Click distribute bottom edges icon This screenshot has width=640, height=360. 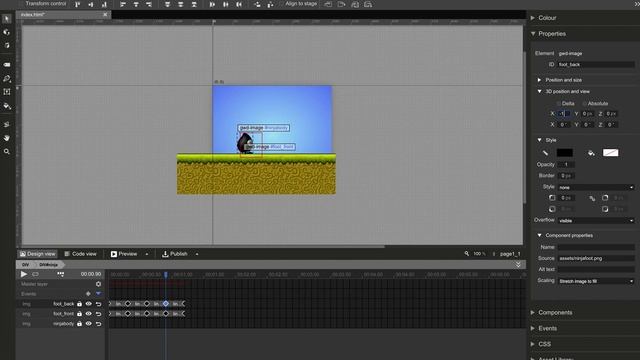(x=194, y=4)
